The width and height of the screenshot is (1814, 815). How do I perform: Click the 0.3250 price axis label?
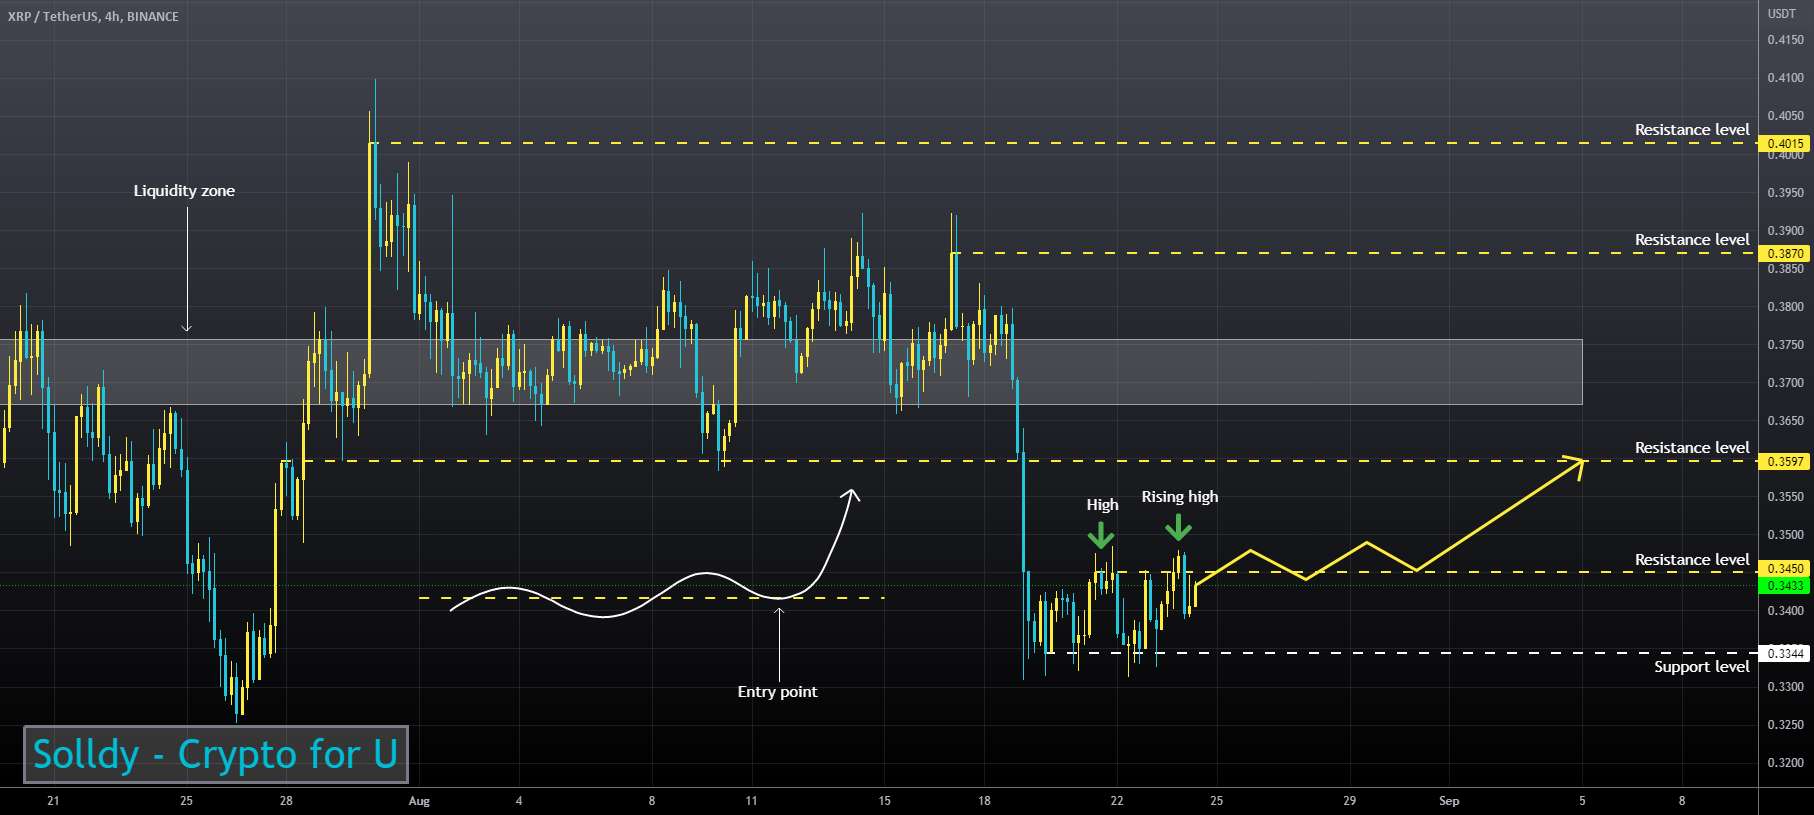[1785, 725]
